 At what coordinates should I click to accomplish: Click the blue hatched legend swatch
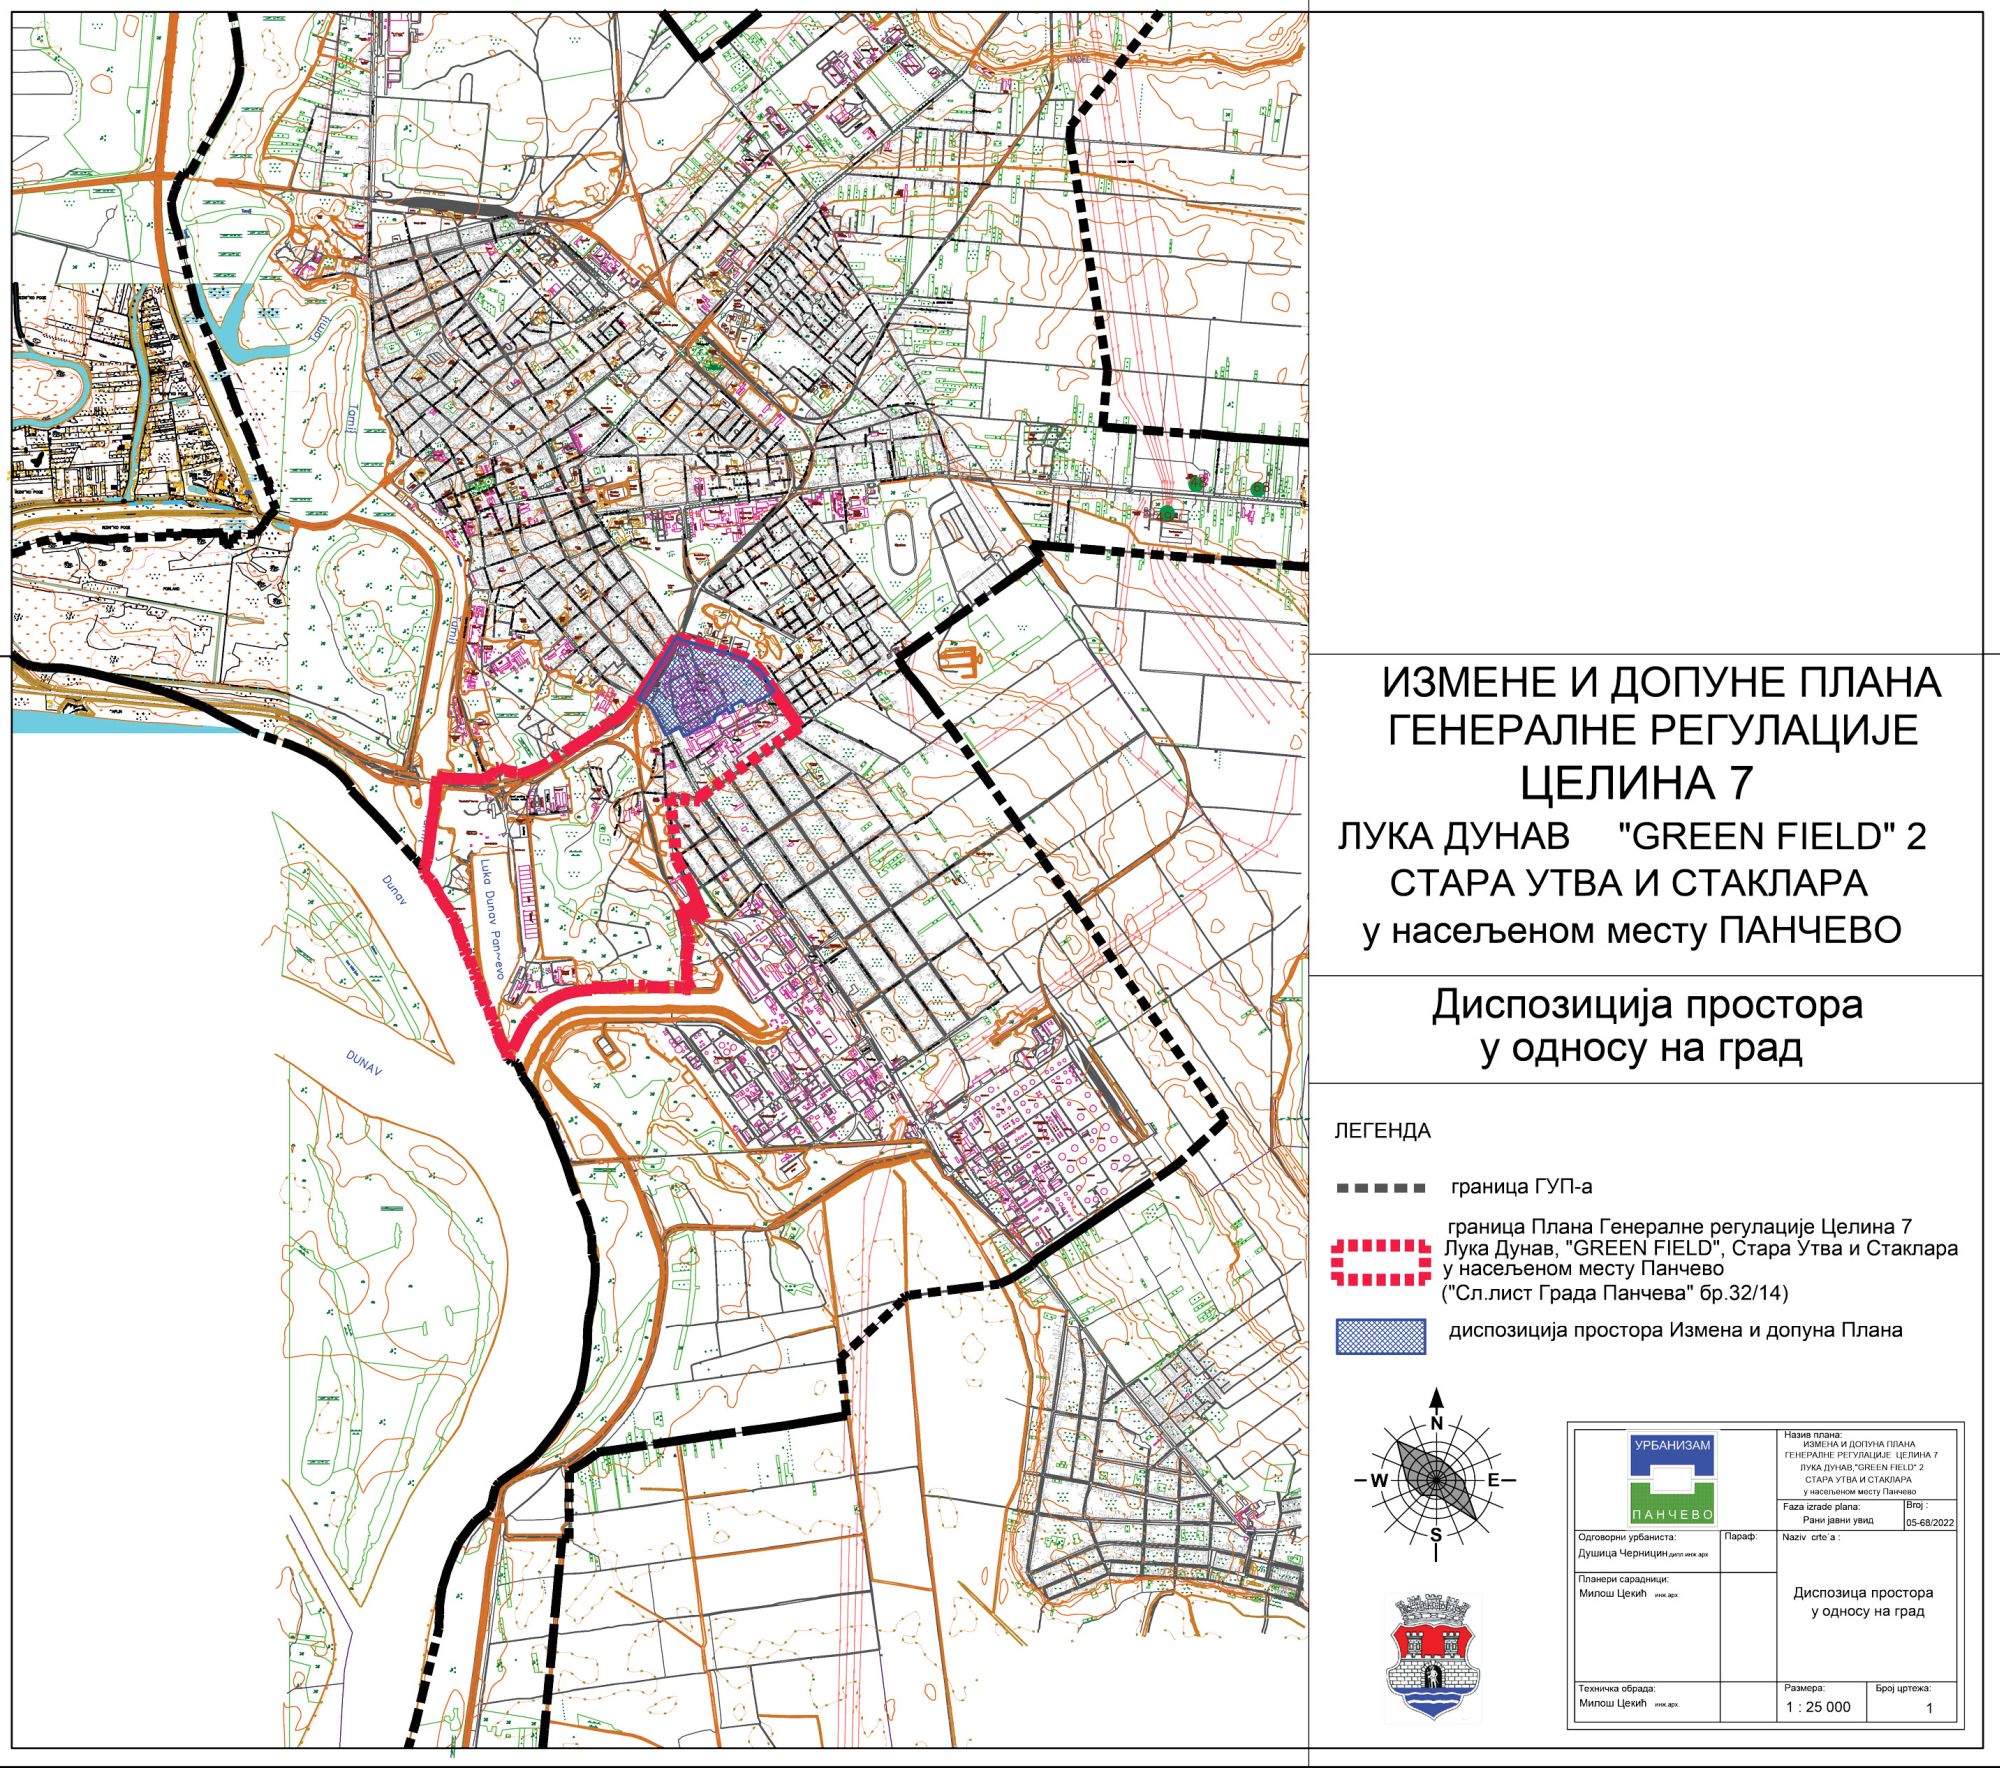tap(1381, 1337)
